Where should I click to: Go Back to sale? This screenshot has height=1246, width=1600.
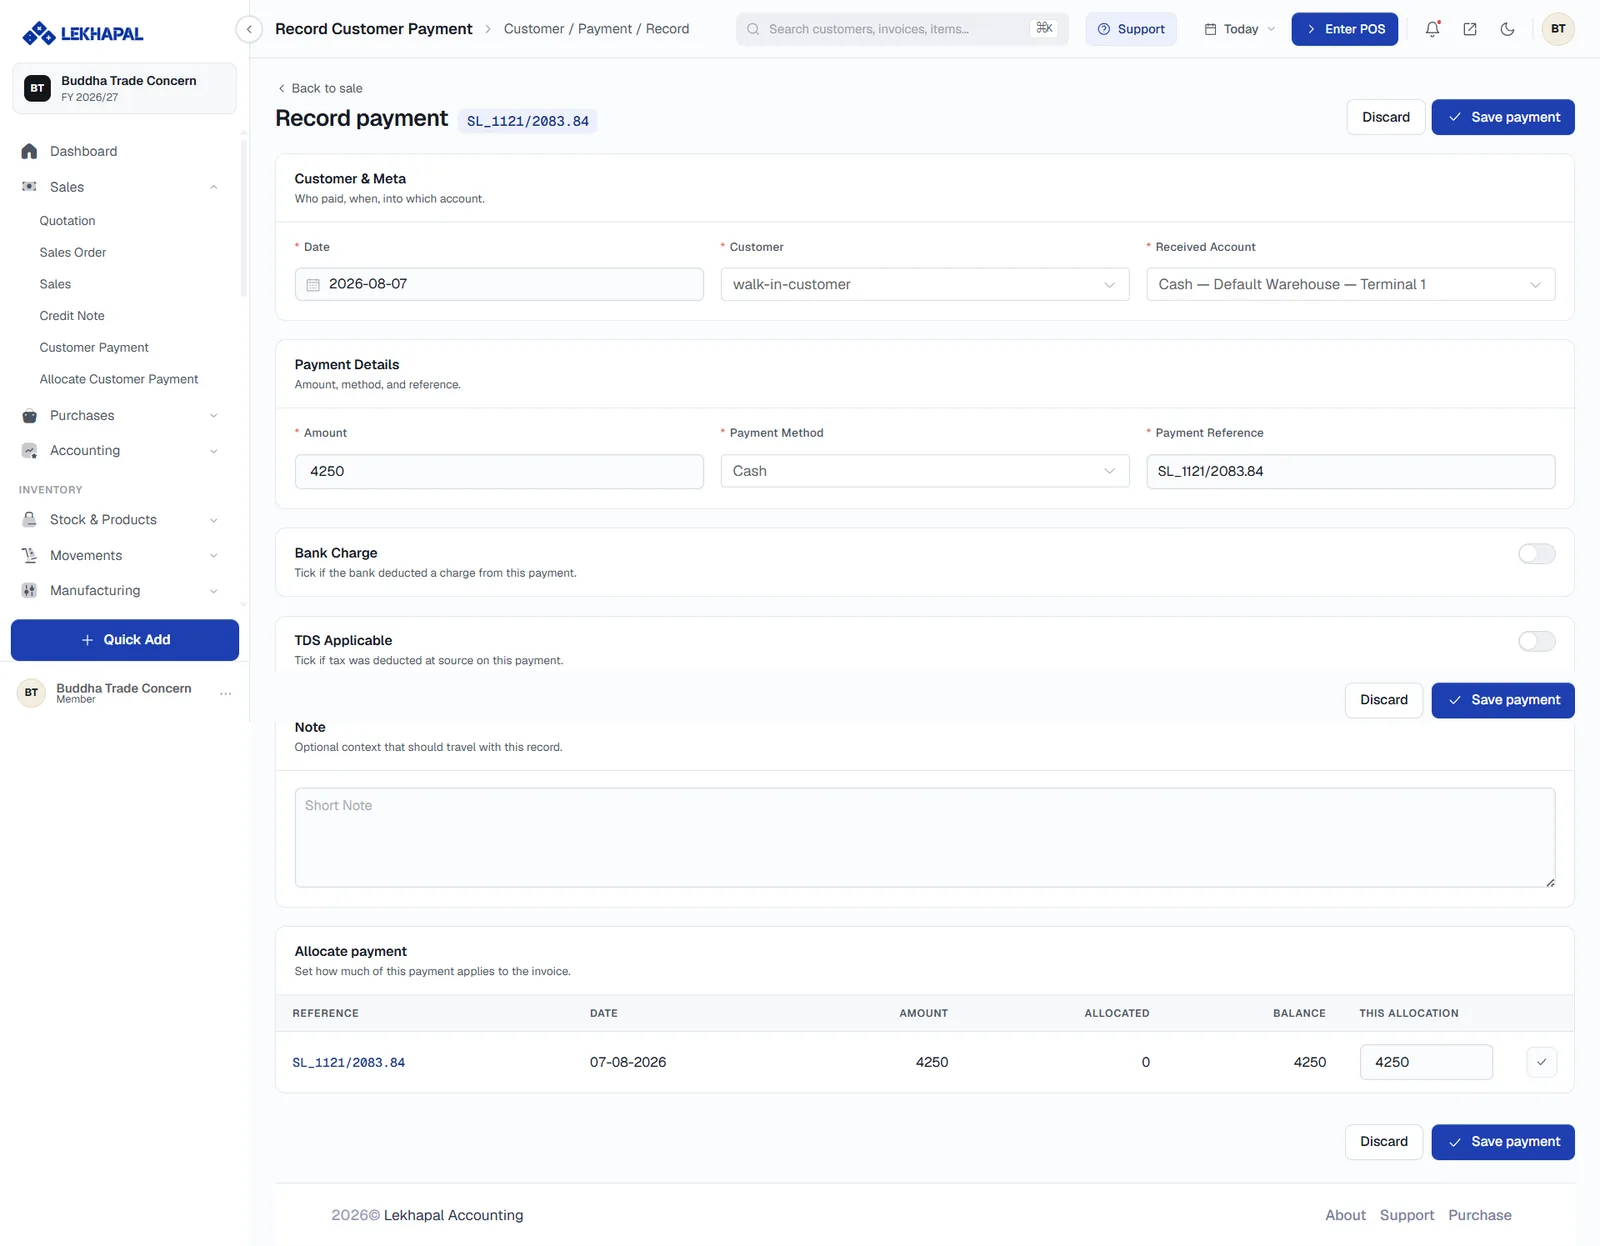[320, 88]
